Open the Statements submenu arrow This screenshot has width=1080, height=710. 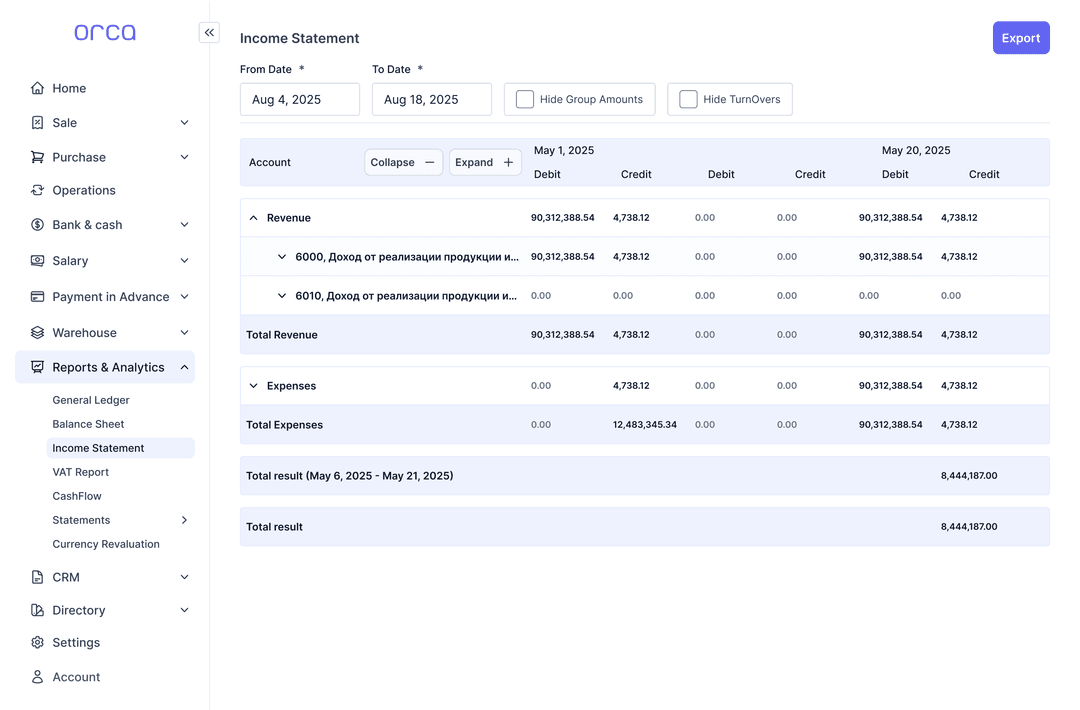184,520
